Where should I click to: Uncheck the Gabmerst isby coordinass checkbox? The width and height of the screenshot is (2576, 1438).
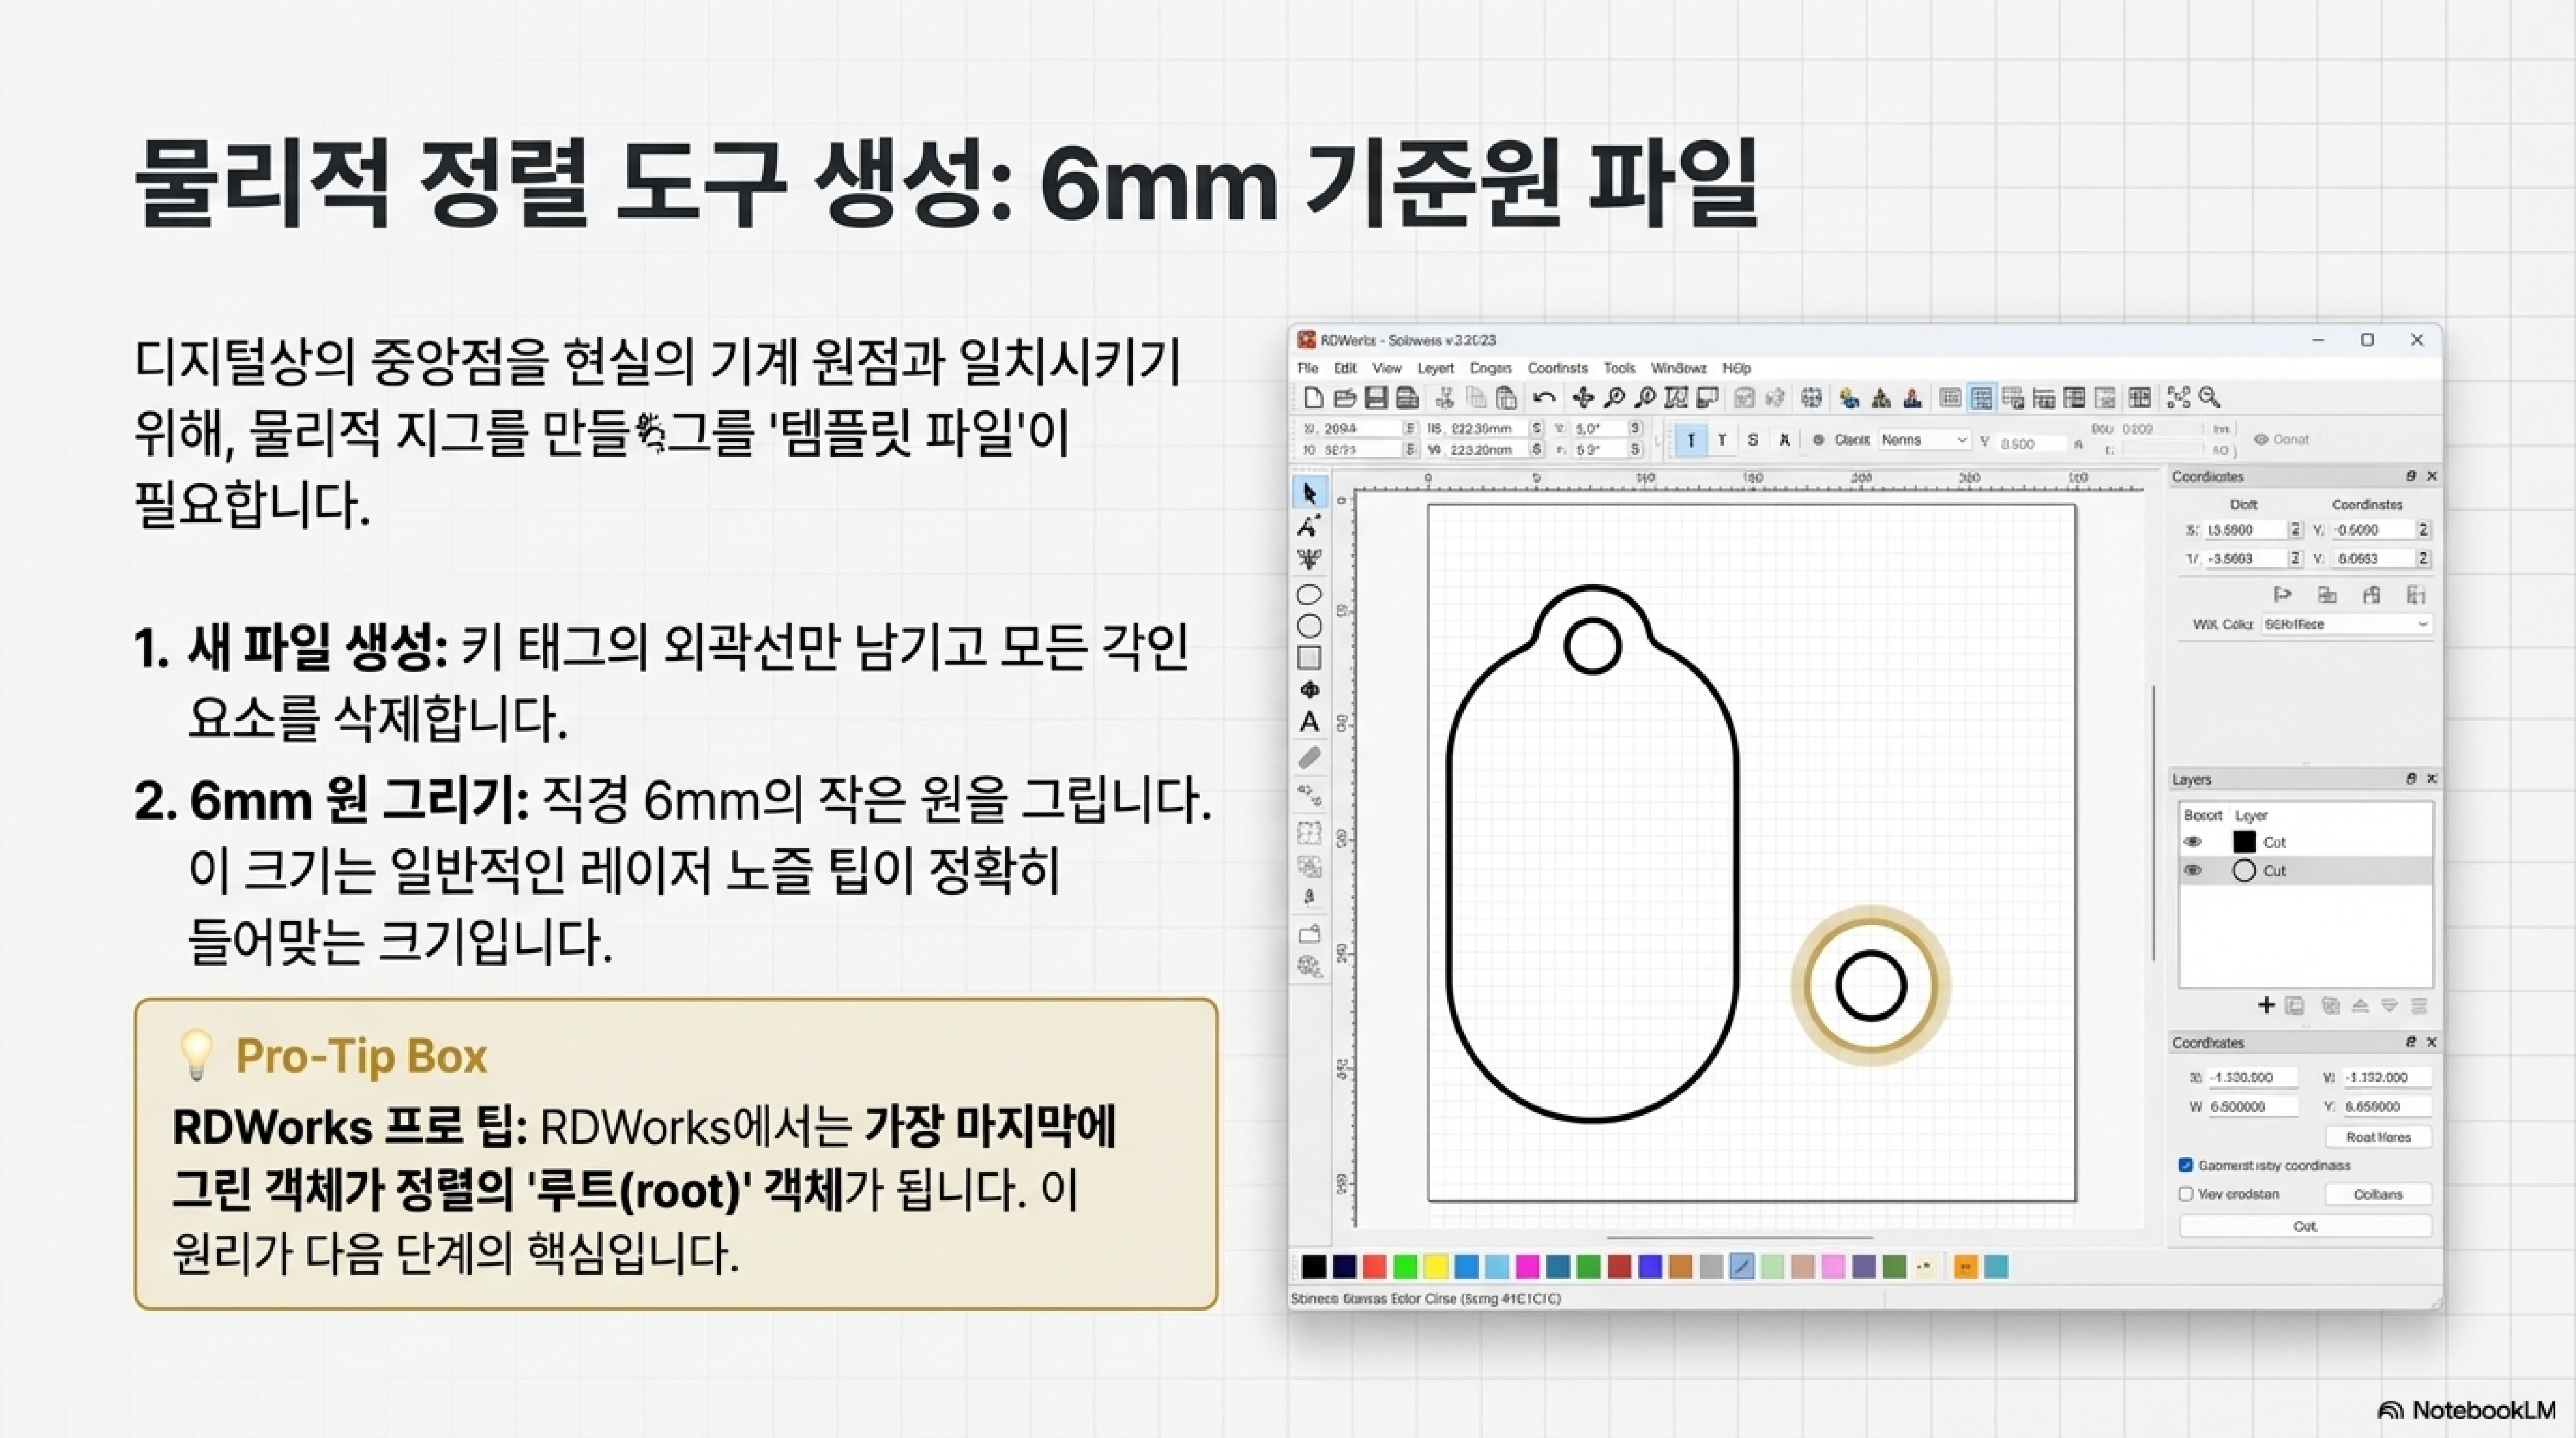coord(2186,1165)
